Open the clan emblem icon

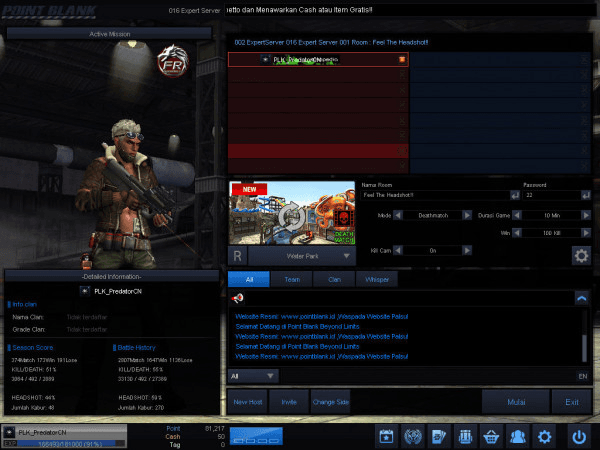click(x=413, y=436)
